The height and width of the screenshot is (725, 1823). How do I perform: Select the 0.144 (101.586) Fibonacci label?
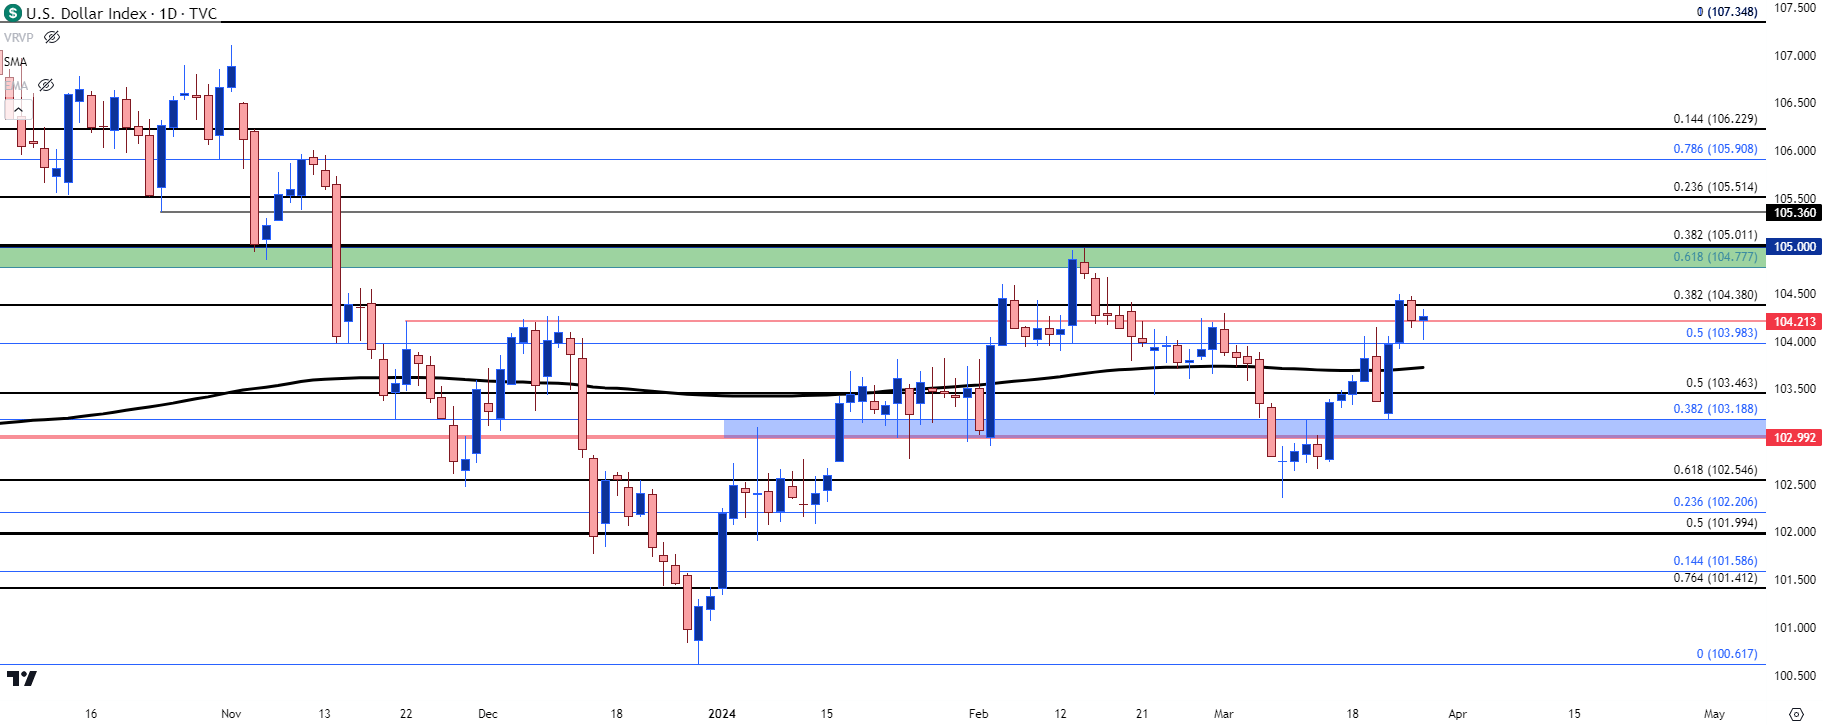1715,560
